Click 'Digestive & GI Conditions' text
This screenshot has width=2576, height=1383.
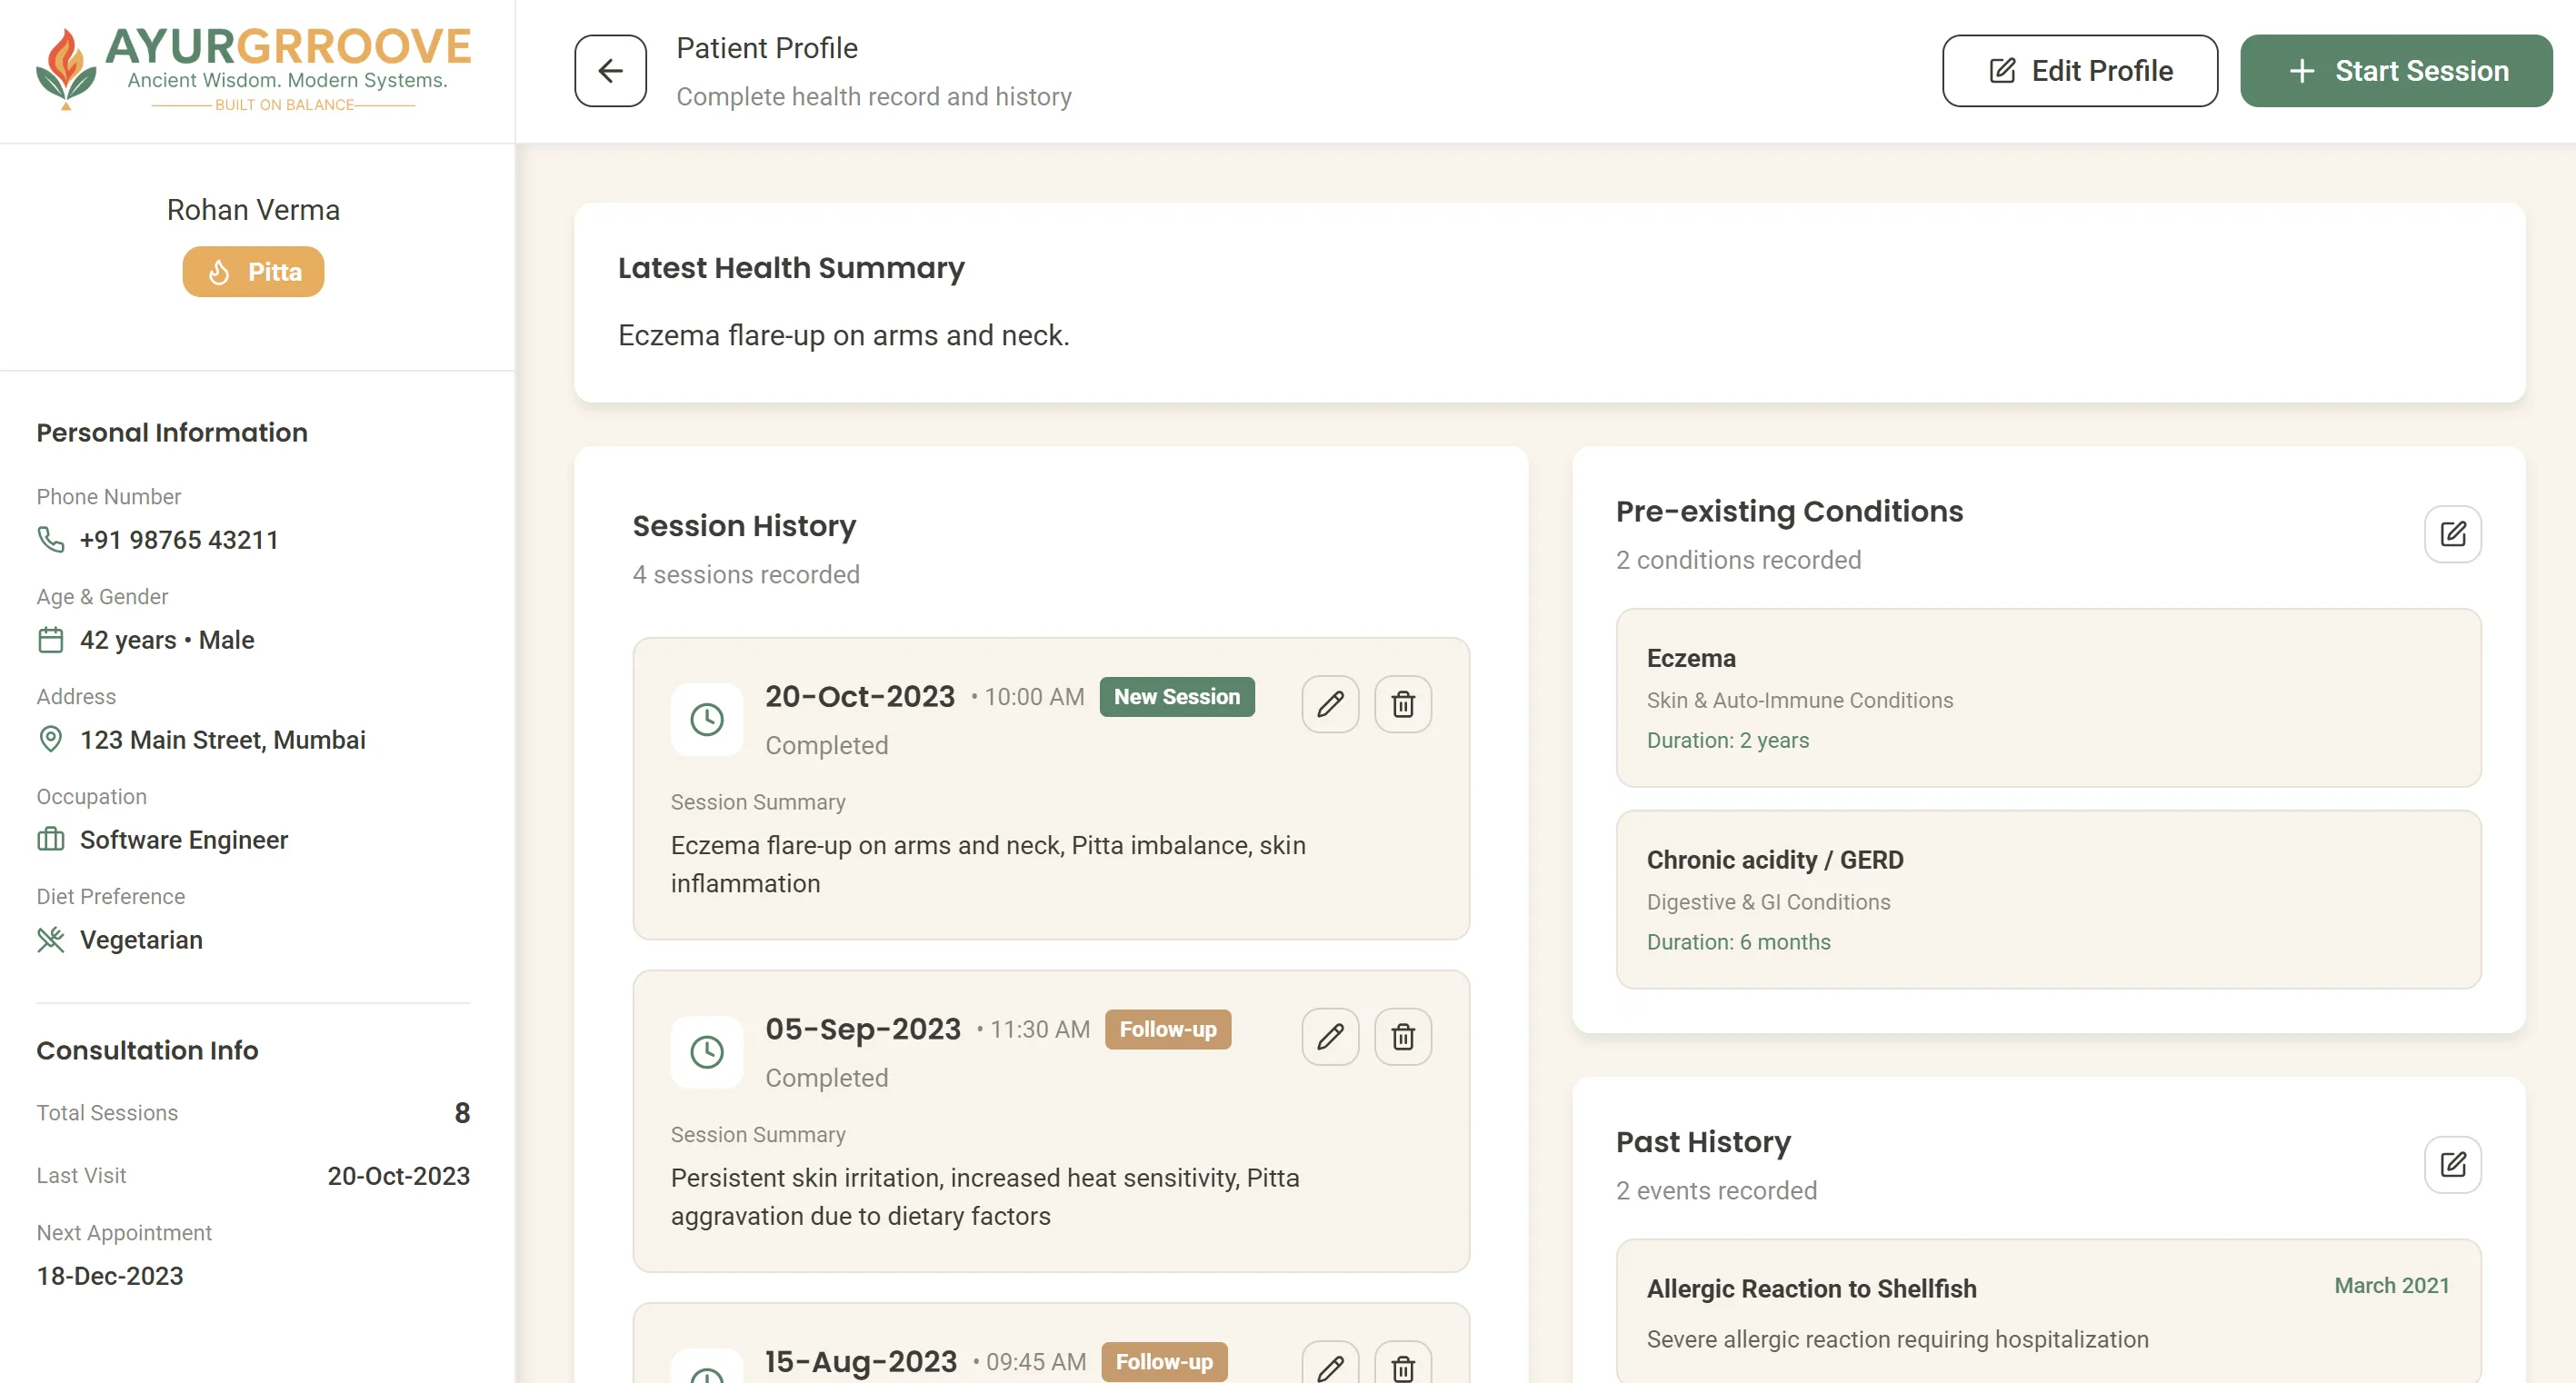tap(1768, 903)
